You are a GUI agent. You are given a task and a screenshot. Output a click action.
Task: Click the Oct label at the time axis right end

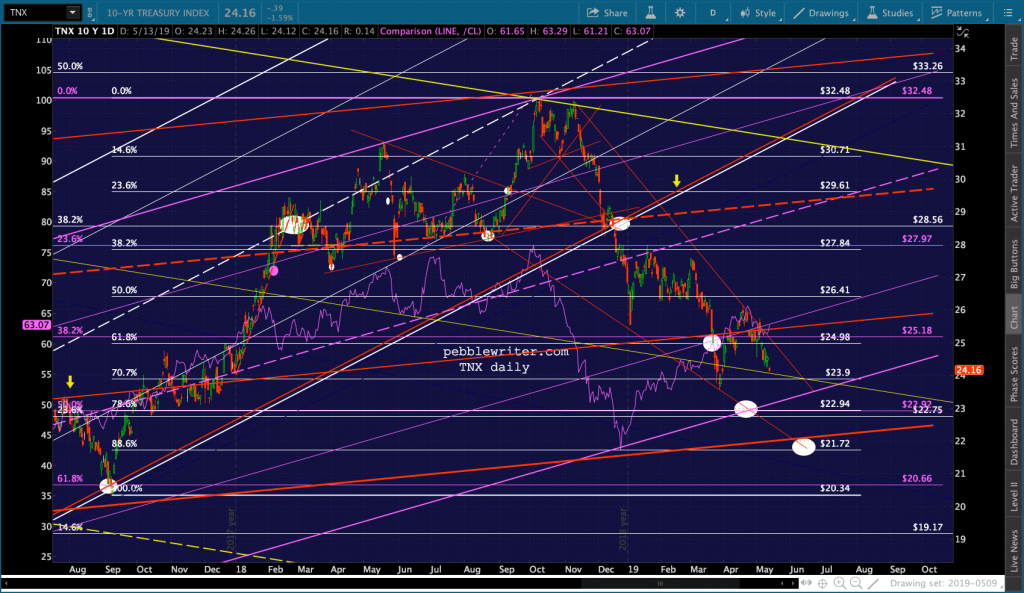929,569
